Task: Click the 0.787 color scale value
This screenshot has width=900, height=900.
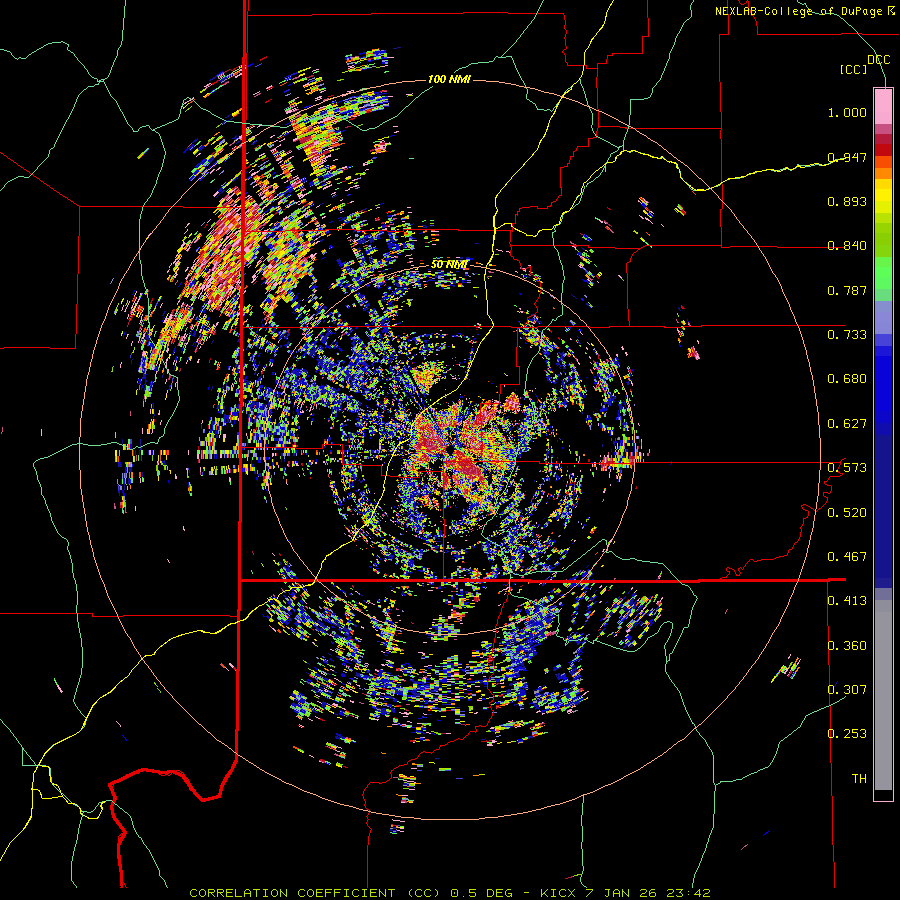Action: click(847, 290)
